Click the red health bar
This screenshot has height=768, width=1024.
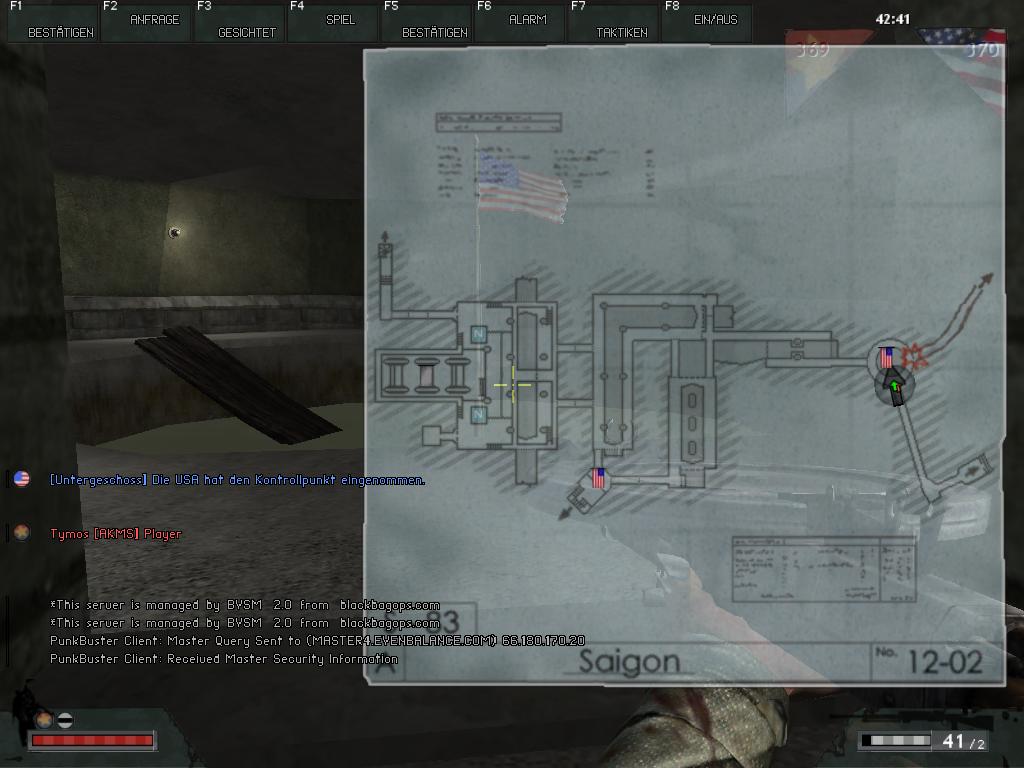tap(92, 740)
